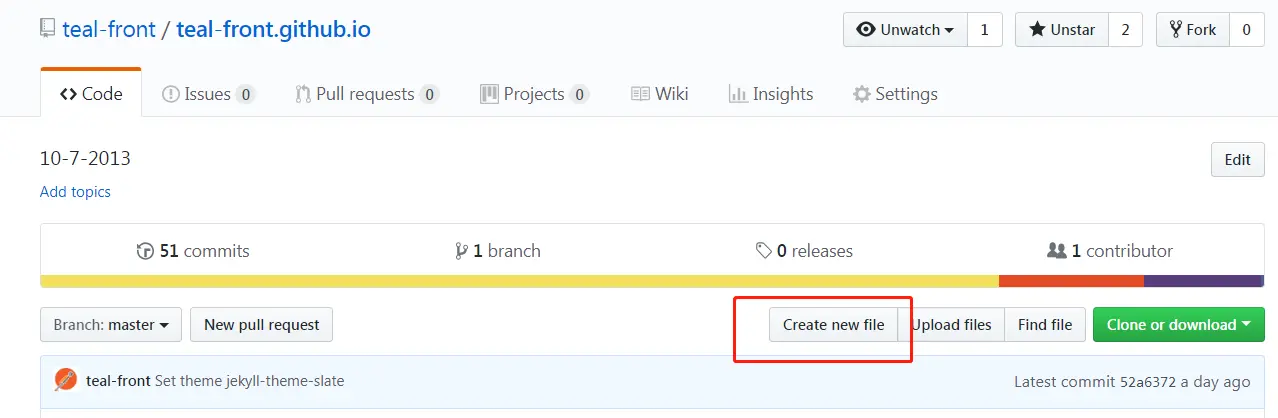1278x418 pixels.
Task: Open the 1 branch link
Action: (497, 251)
